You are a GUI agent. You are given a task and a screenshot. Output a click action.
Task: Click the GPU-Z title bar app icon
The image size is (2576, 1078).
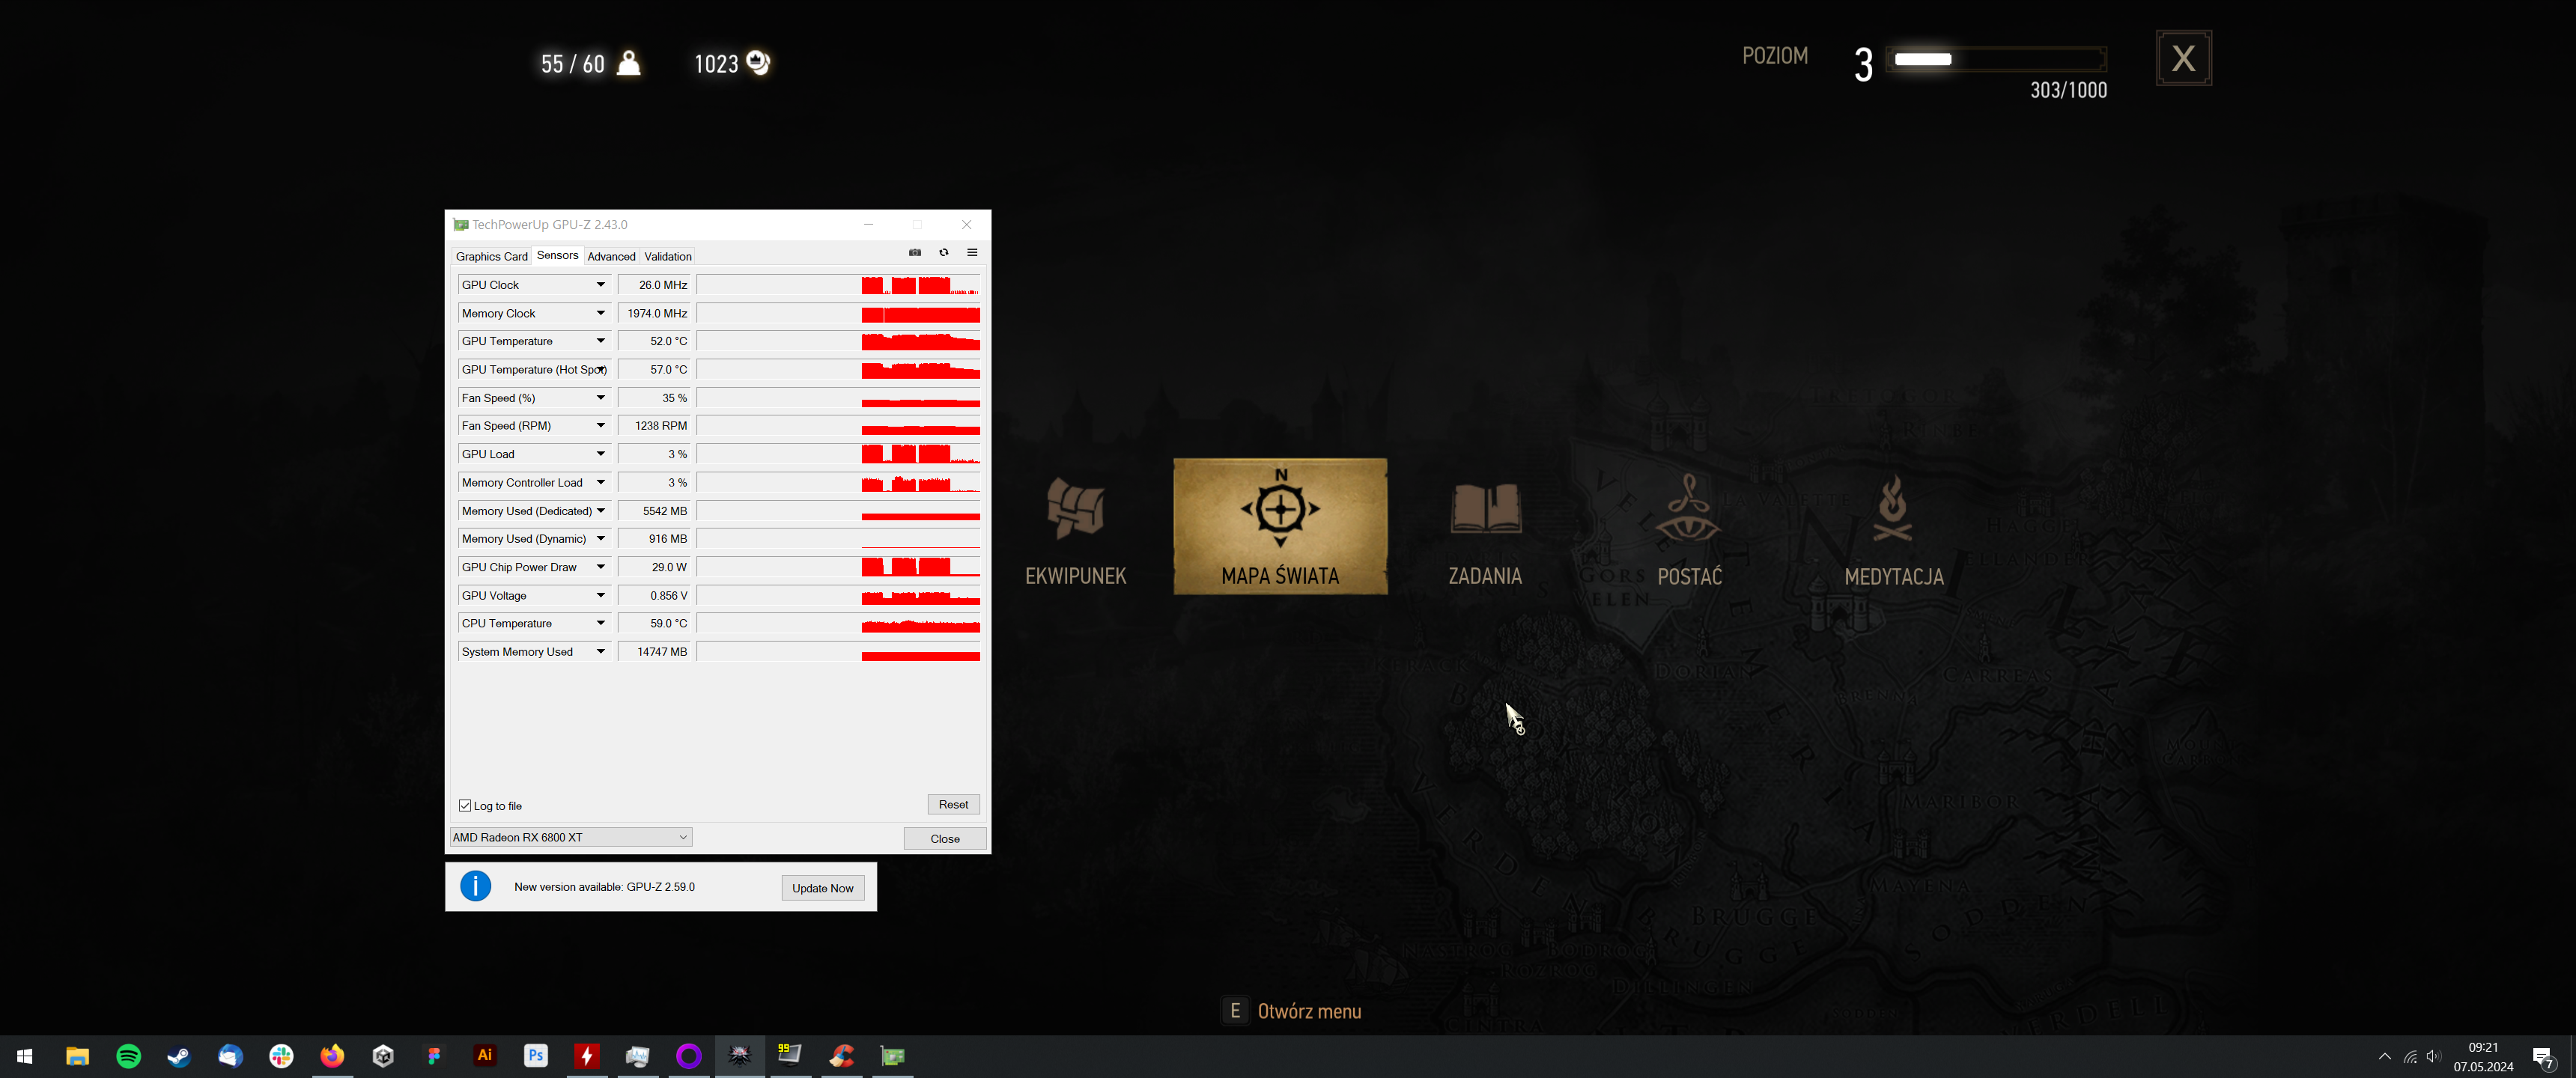tap(460, 225)
